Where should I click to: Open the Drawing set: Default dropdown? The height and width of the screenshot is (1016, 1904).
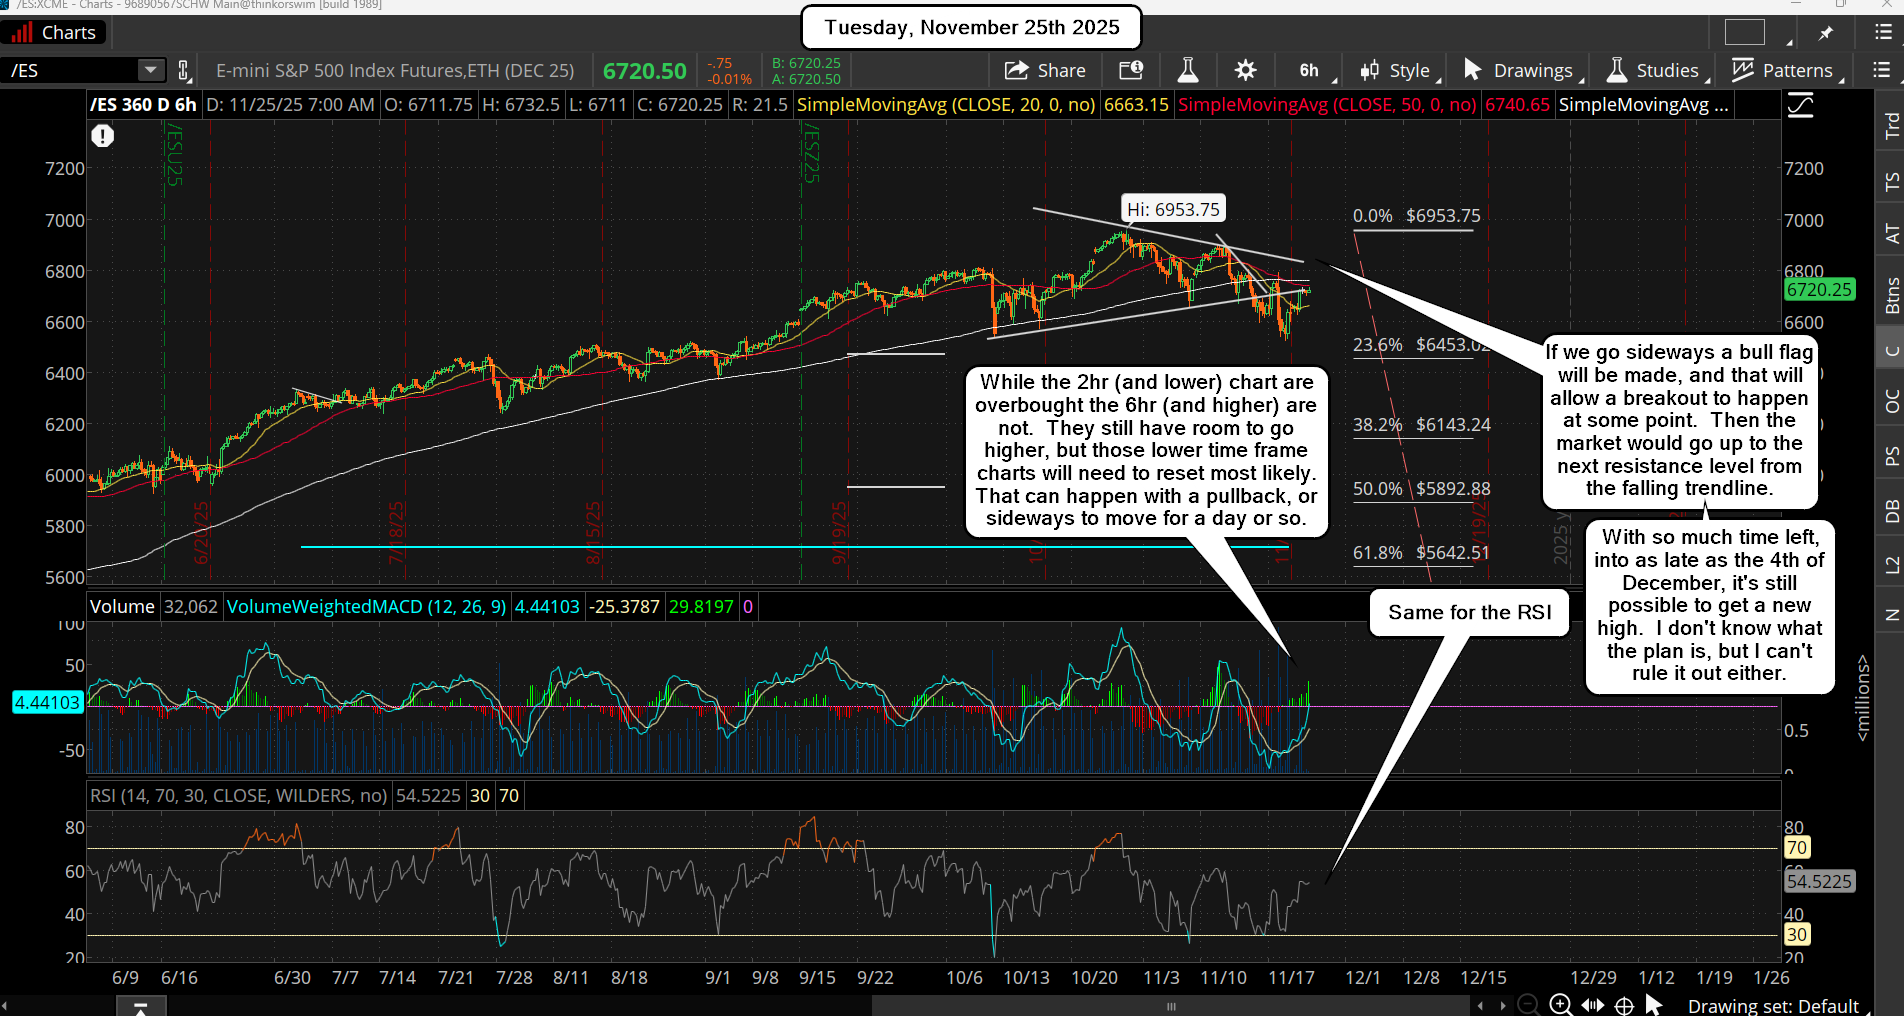pyautogui.click(x=1773, y=1005)
